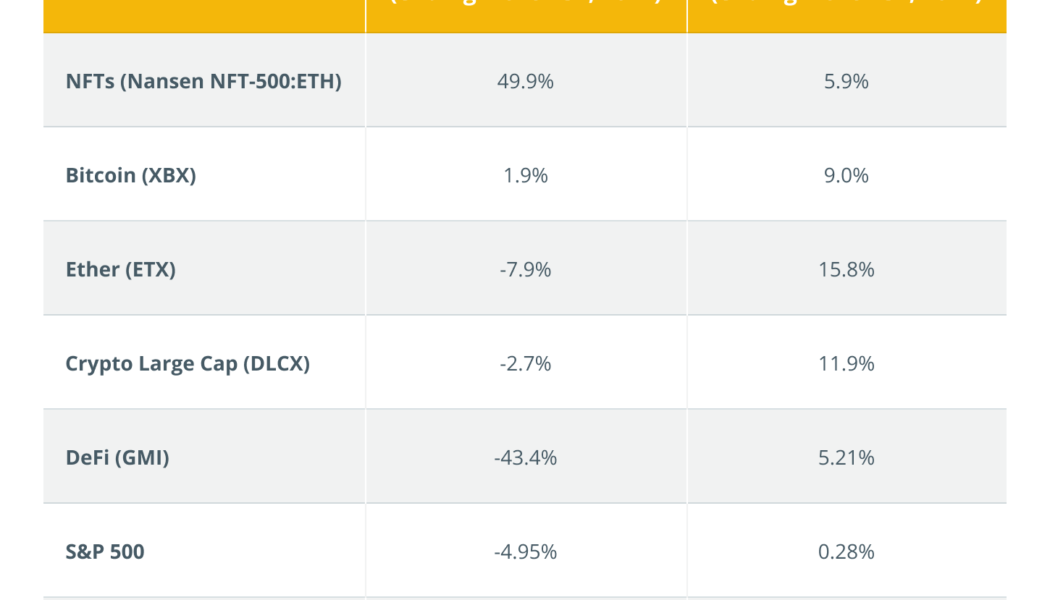
Task: Click the 5.9% value for NFTs
Action: pos(846,82)
